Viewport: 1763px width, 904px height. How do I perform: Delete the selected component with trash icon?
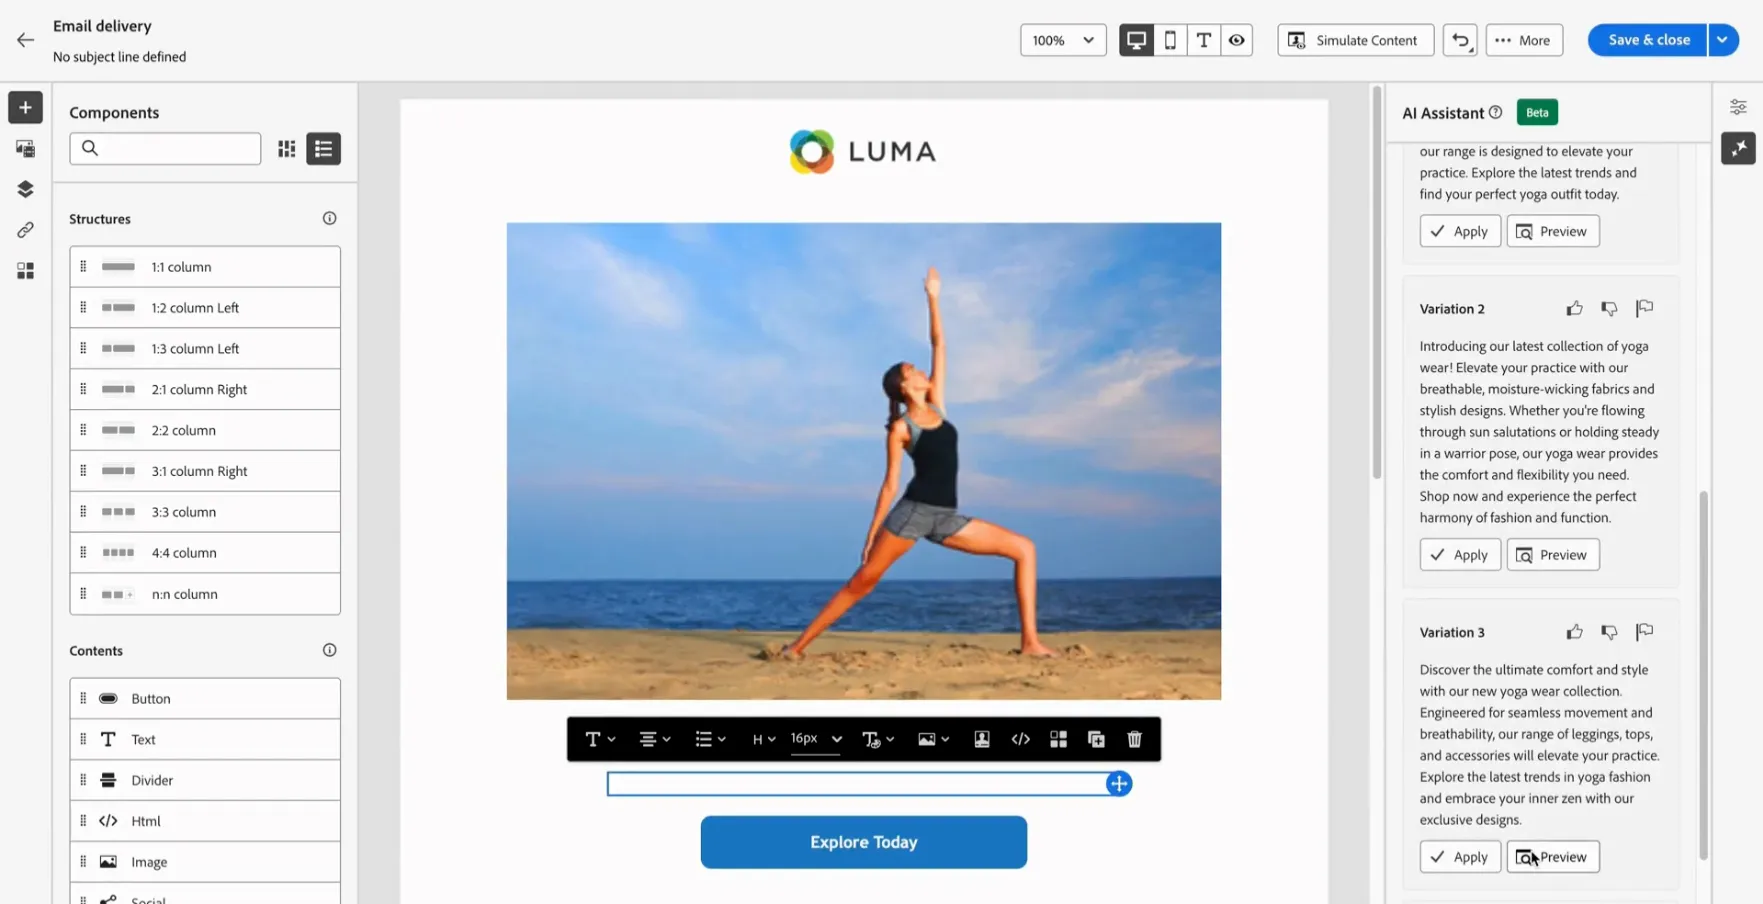pos(1134,739)
